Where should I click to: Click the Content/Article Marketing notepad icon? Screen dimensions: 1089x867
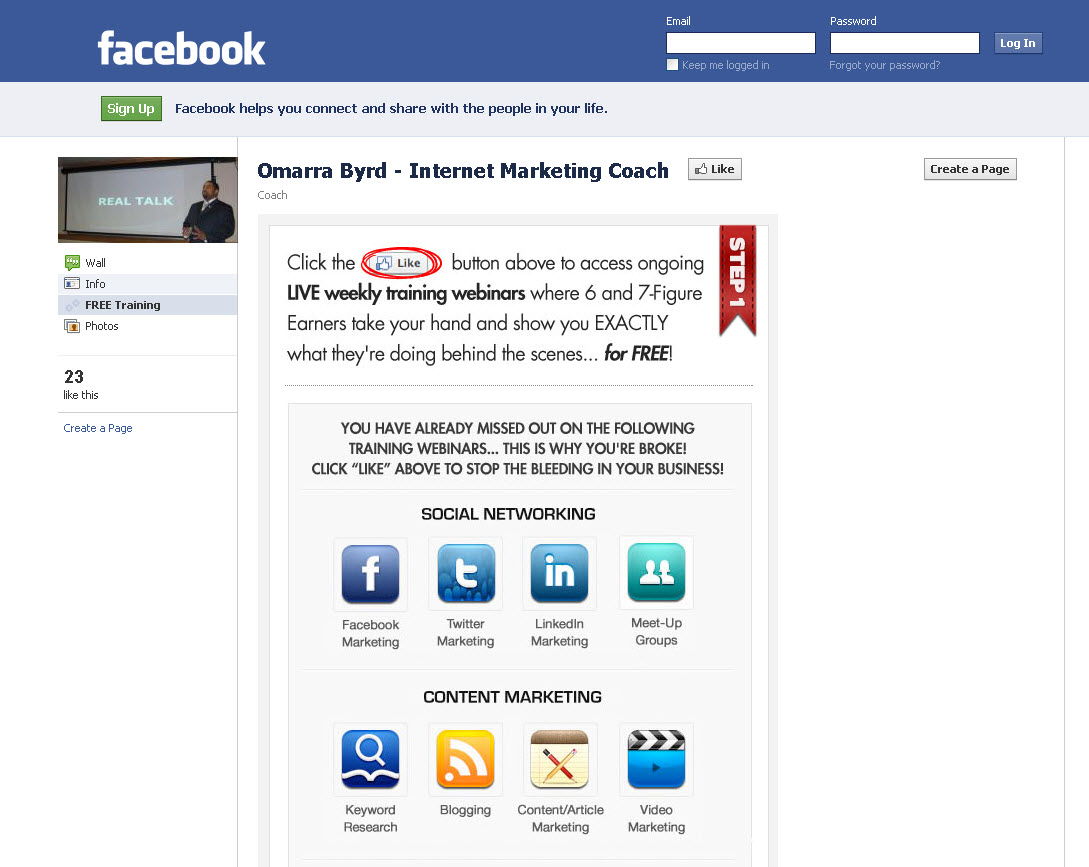coord(559,759)
